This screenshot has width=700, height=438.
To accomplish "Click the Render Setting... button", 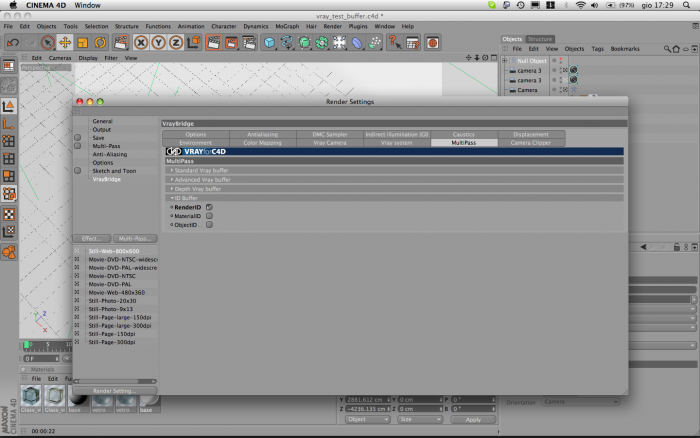I will pos(115,391).
